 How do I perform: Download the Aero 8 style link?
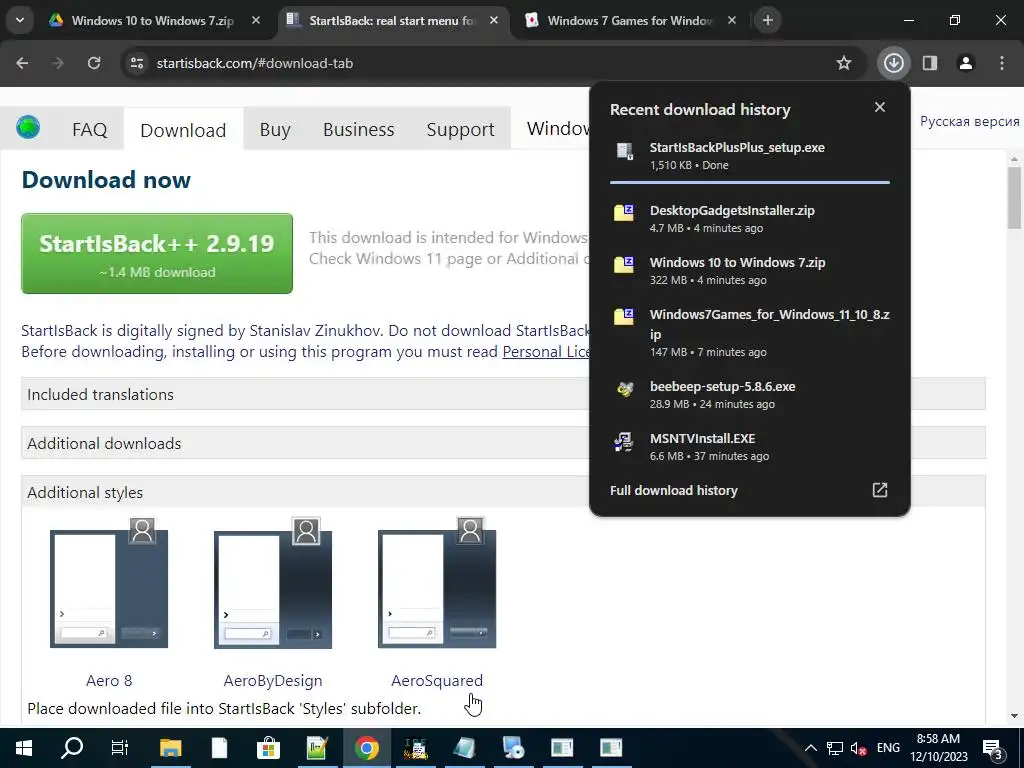tap(109, 680)
